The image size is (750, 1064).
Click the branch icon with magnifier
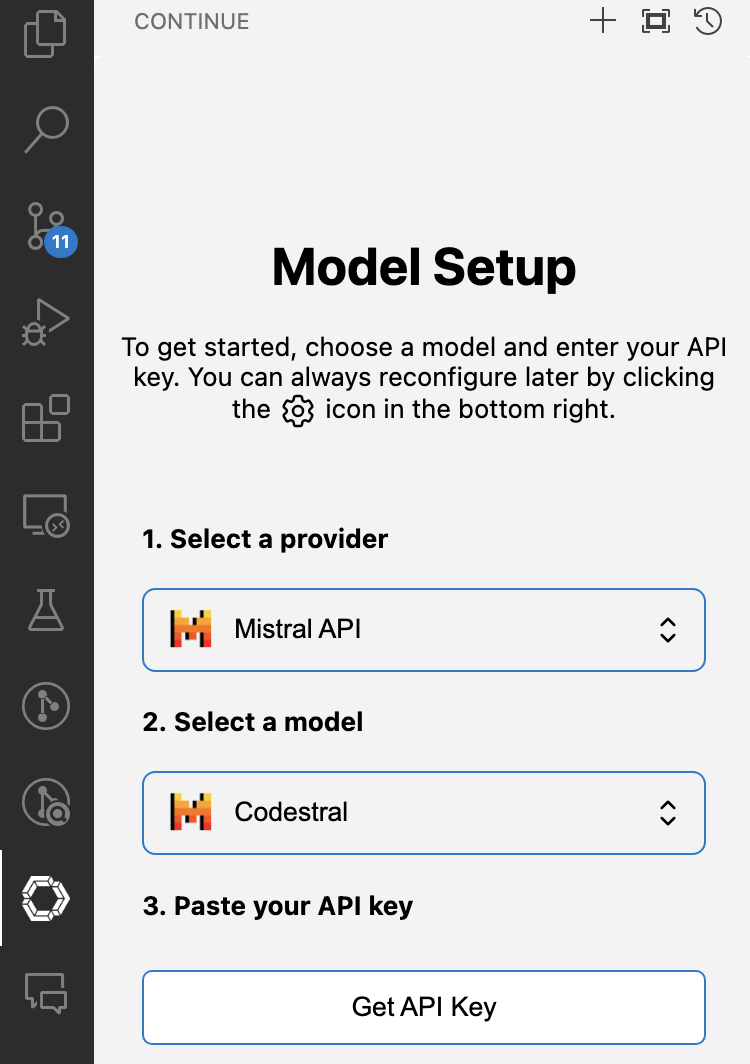coord(46,802)
